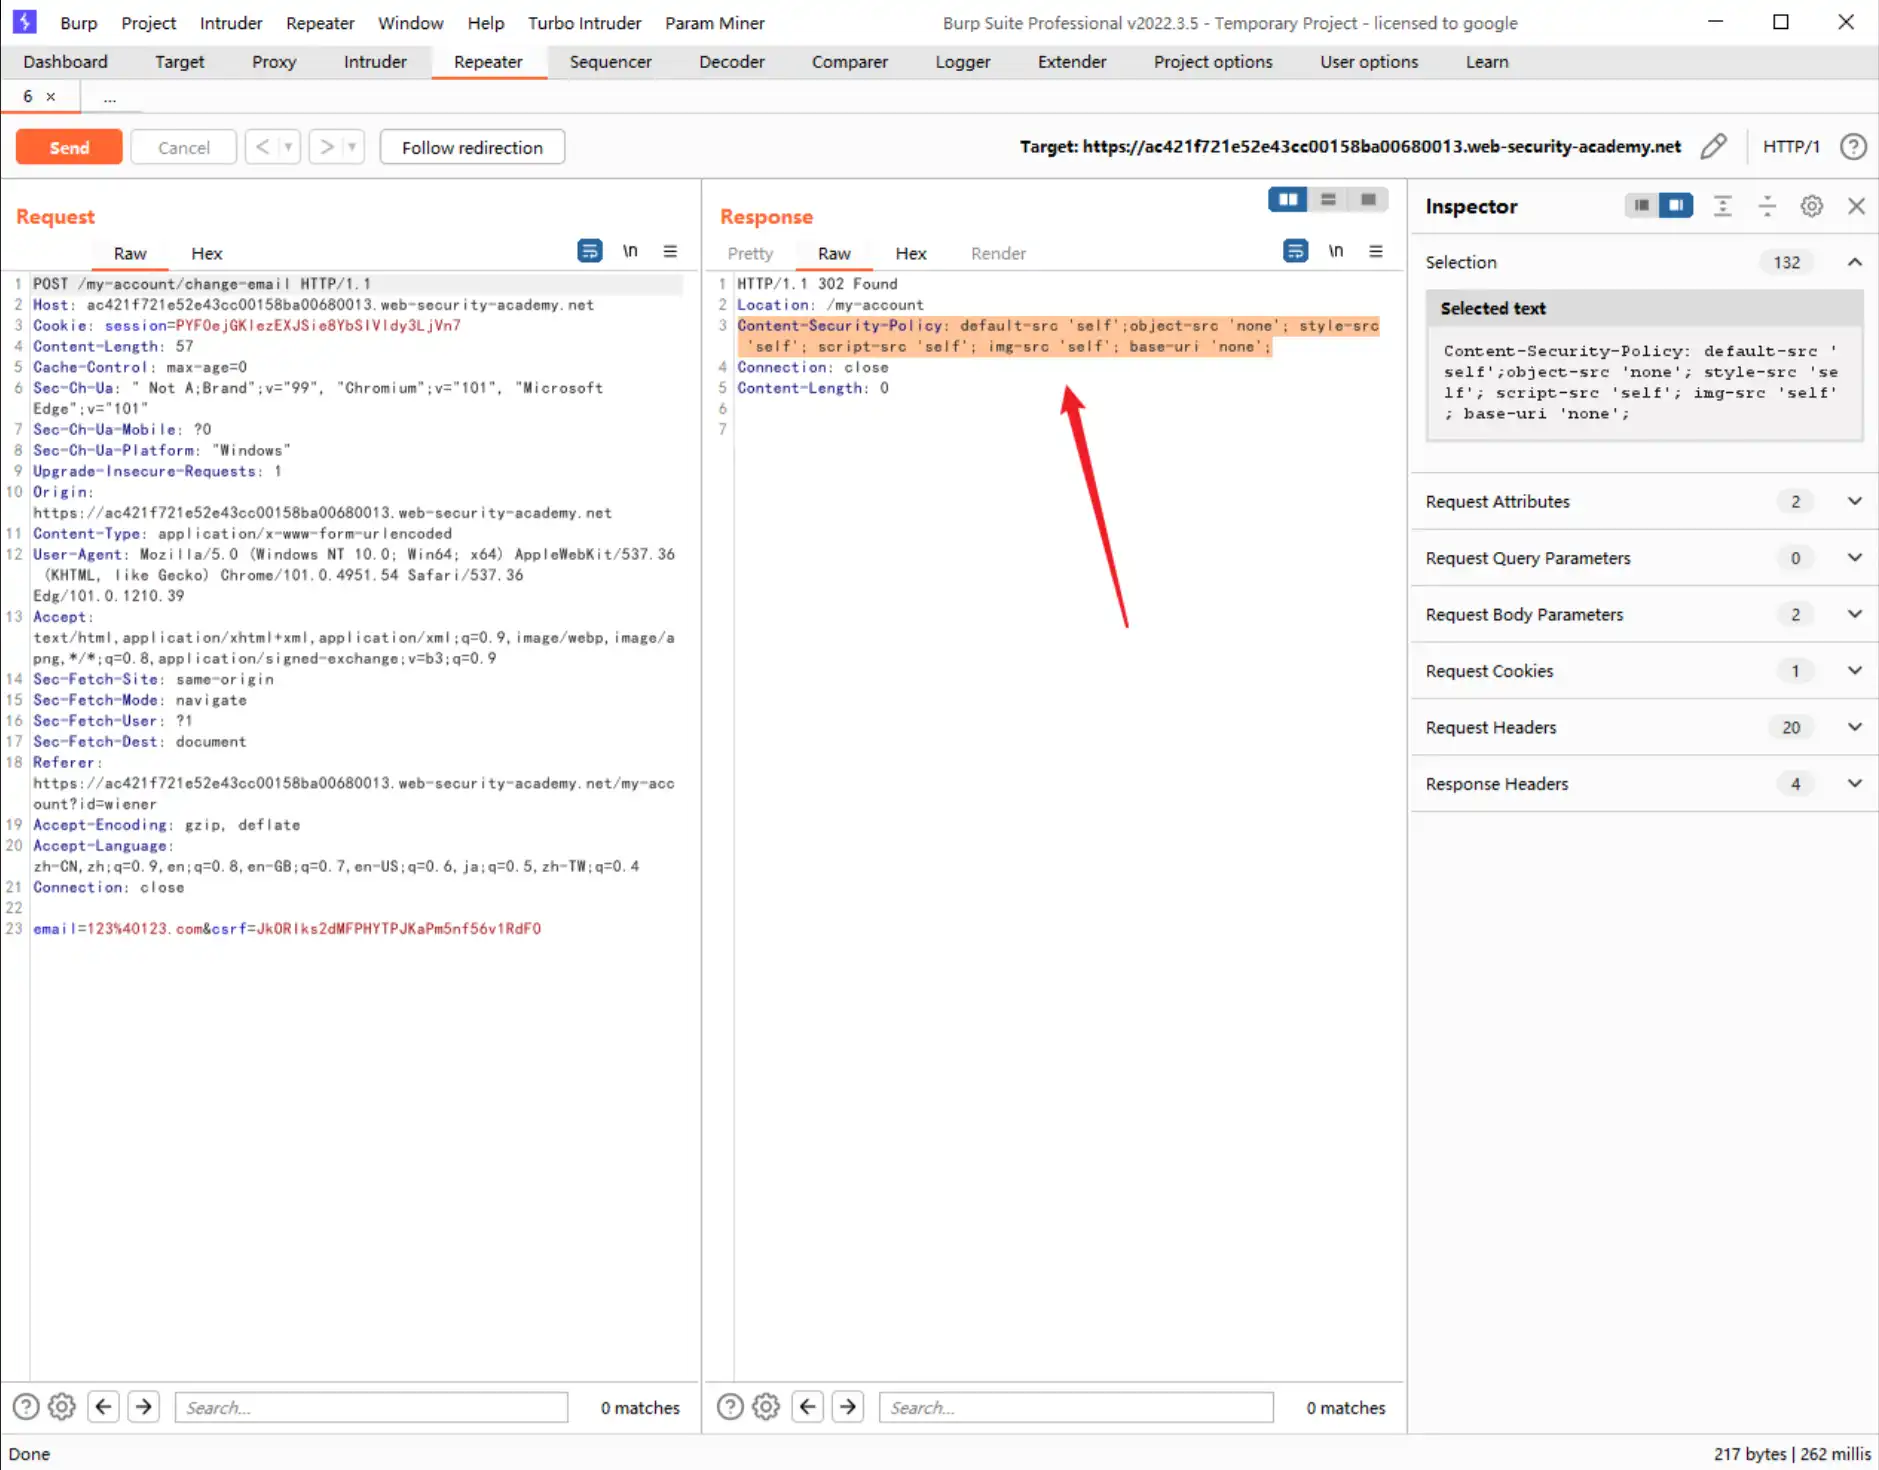Image resolution: width=1879 pixels, height=1470 pixels.
Task: Focus the request search field
Action: (x=372, y=1407)
